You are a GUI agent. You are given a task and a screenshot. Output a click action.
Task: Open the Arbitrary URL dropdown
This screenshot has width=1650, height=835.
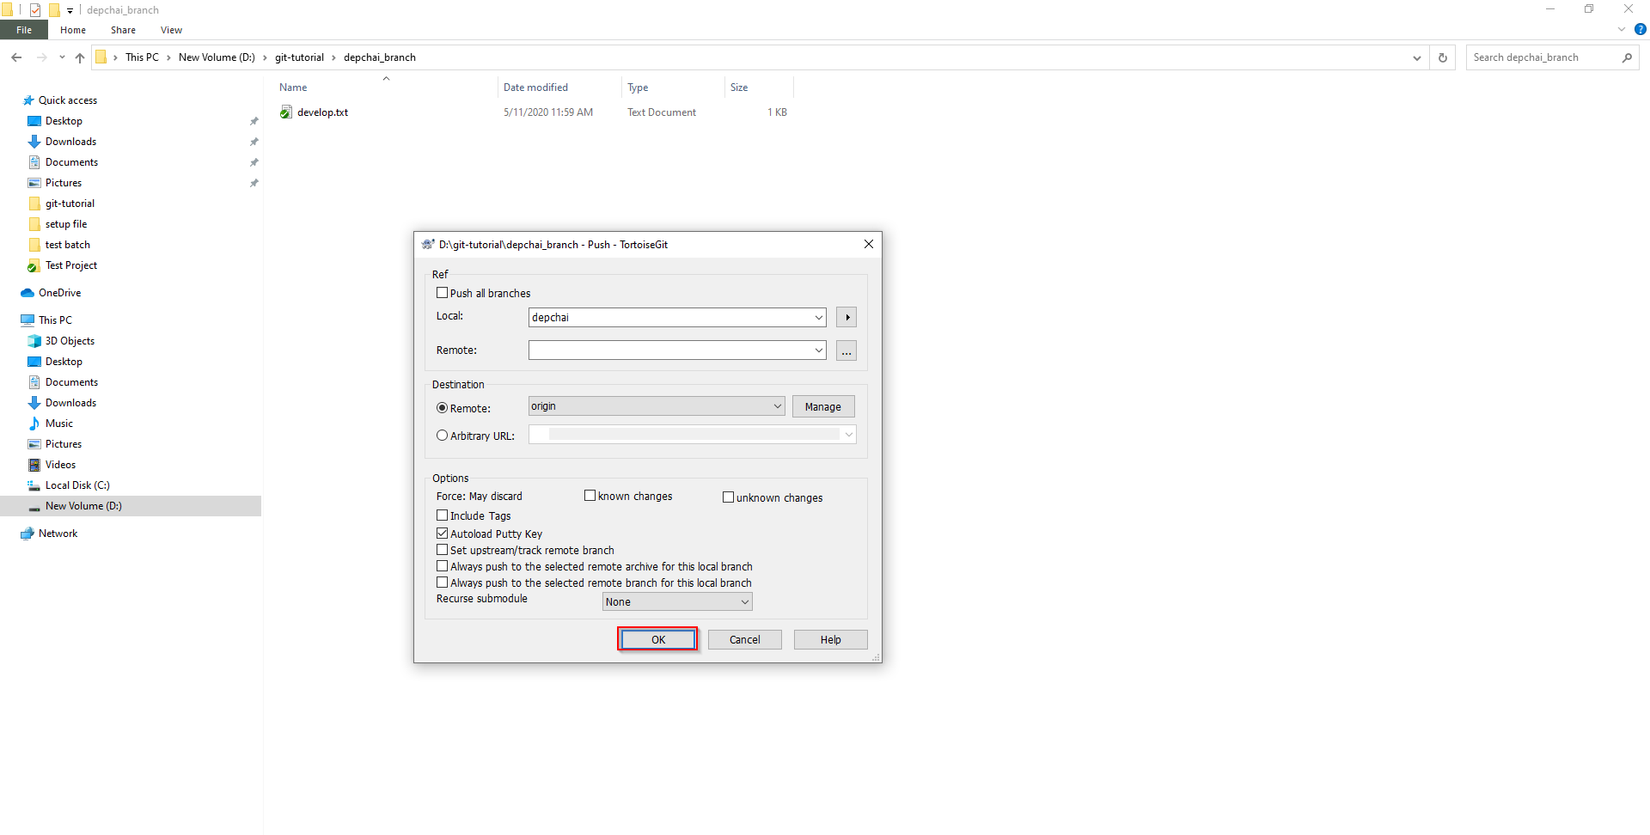[x=848, y=435]
